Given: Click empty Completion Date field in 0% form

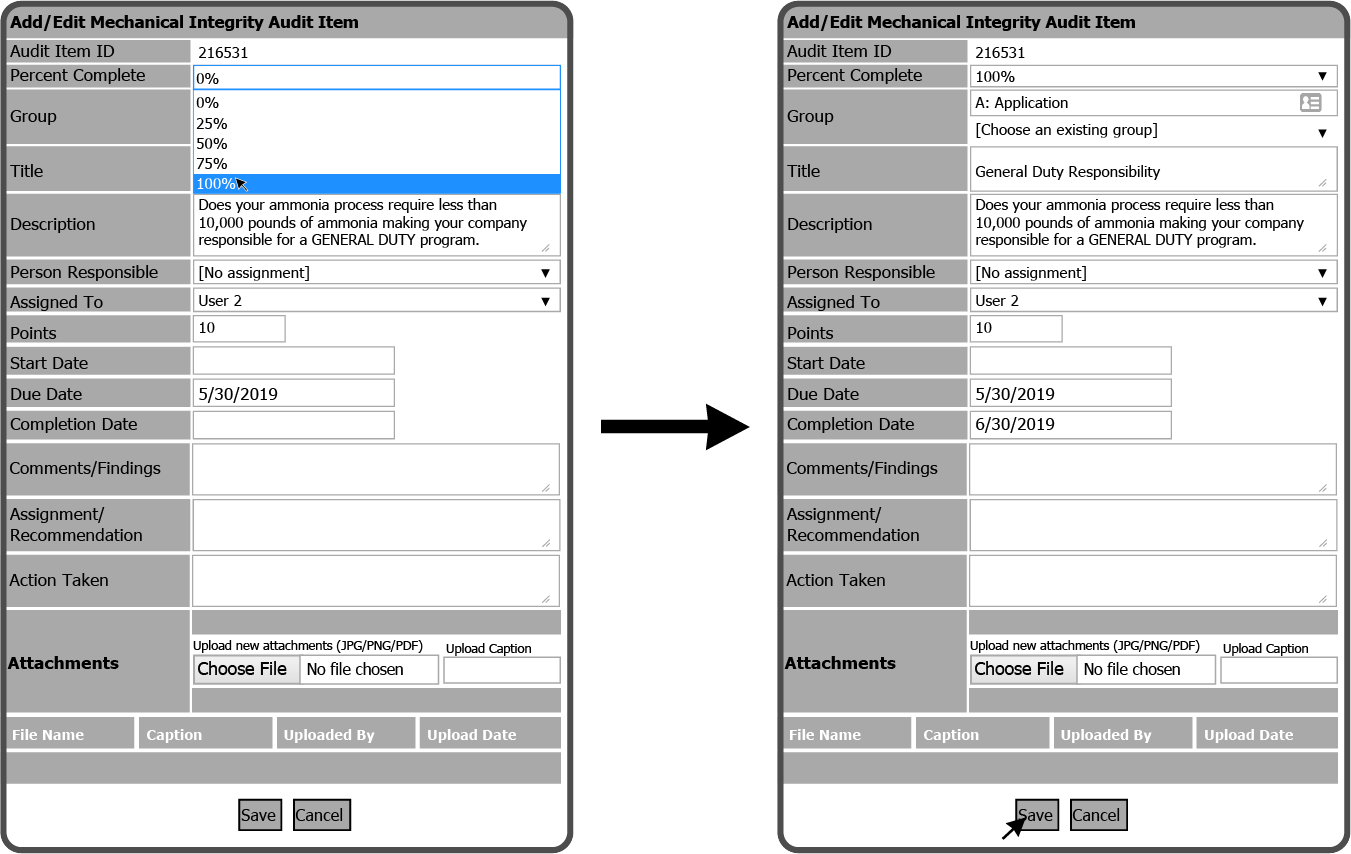Looking at the screenshot, I should [293, 424].
